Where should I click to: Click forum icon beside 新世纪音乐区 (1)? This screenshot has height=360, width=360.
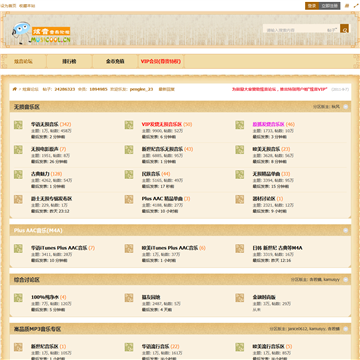(18, 347)
